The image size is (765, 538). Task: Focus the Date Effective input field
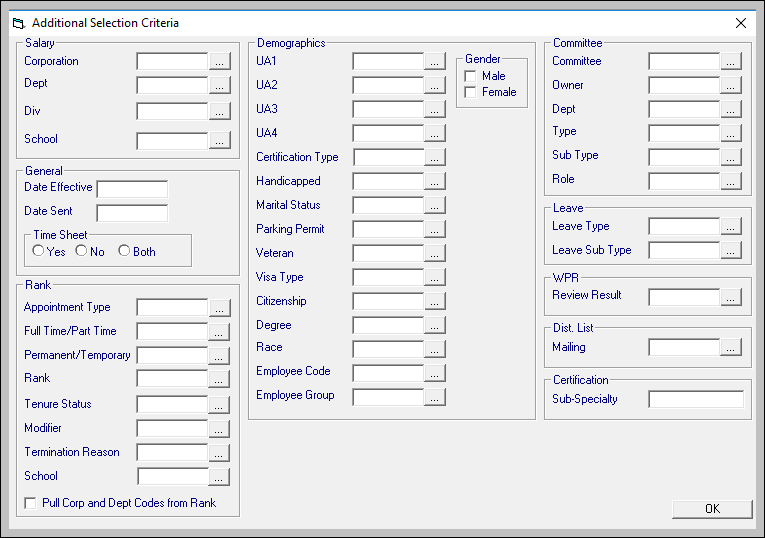pos(132,189)
